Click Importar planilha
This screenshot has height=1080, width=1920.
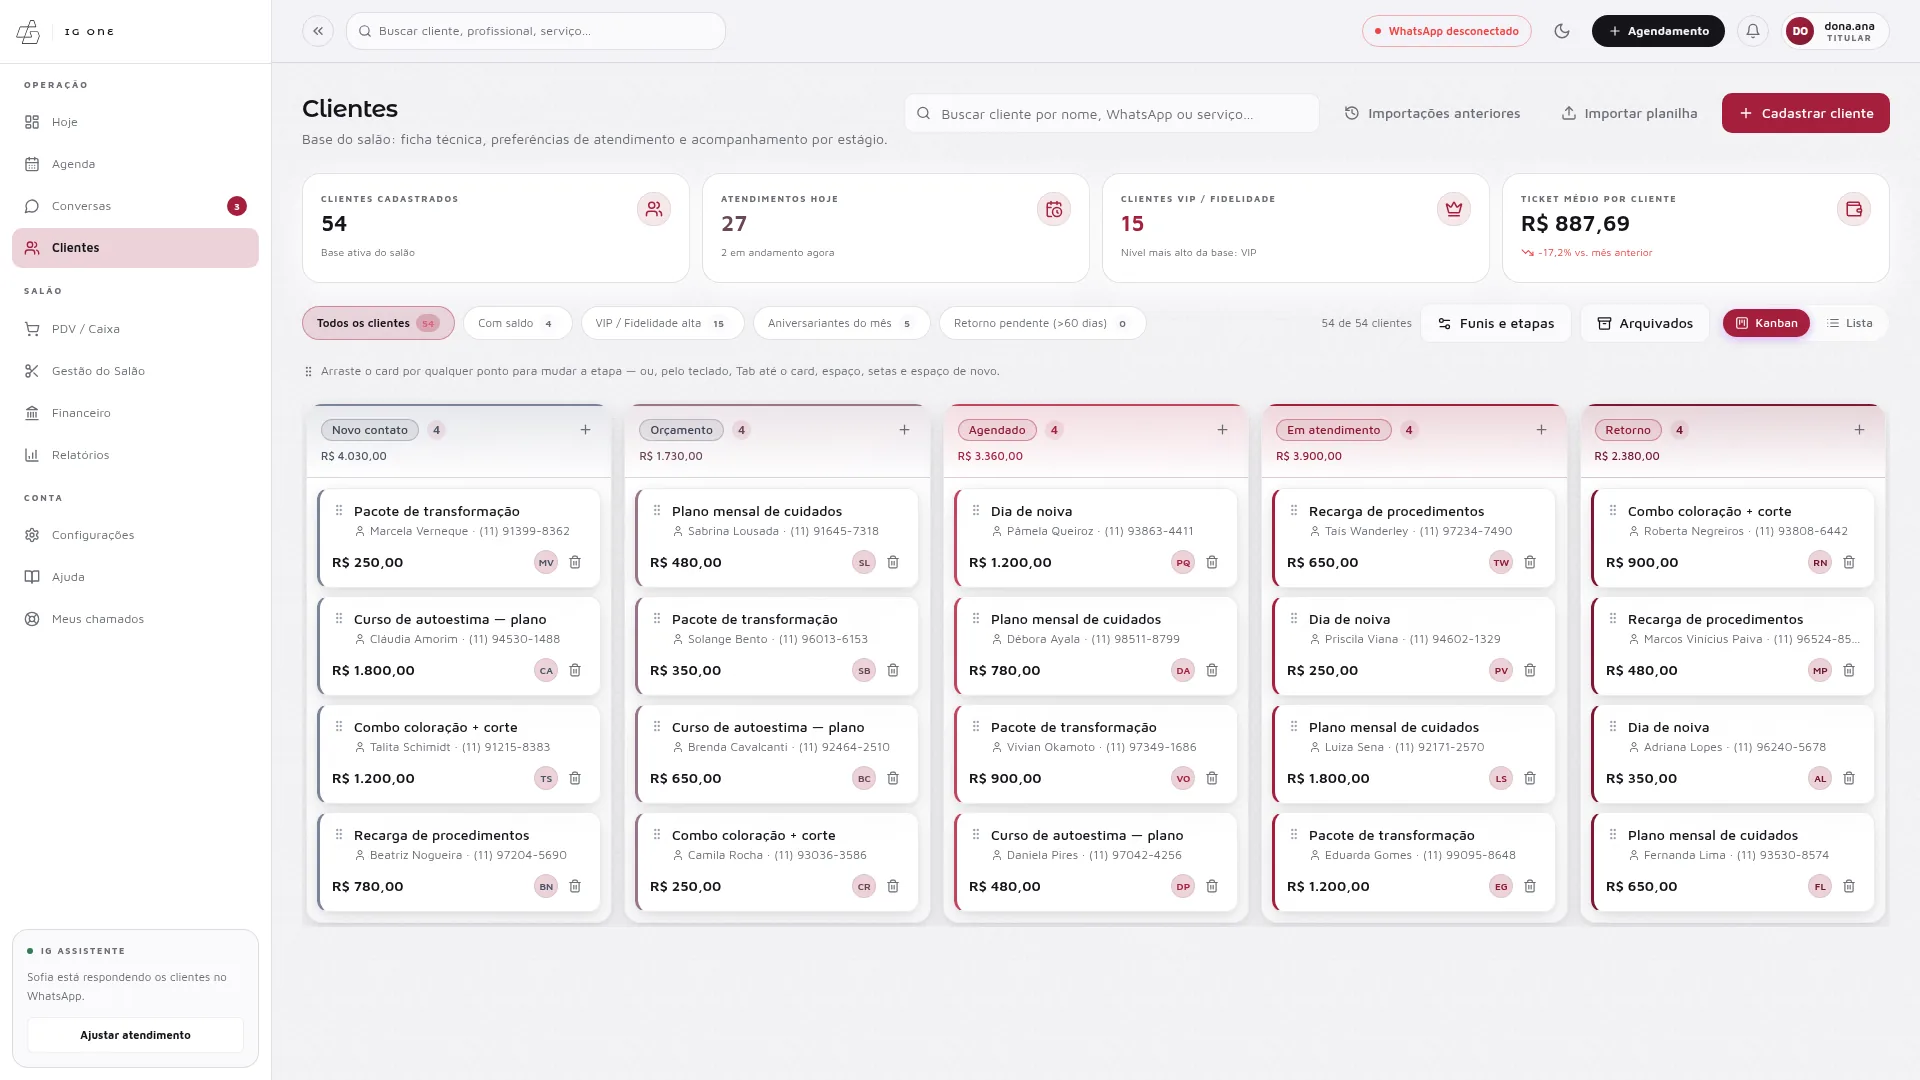pyautogui.click(x=1630, y=113)
